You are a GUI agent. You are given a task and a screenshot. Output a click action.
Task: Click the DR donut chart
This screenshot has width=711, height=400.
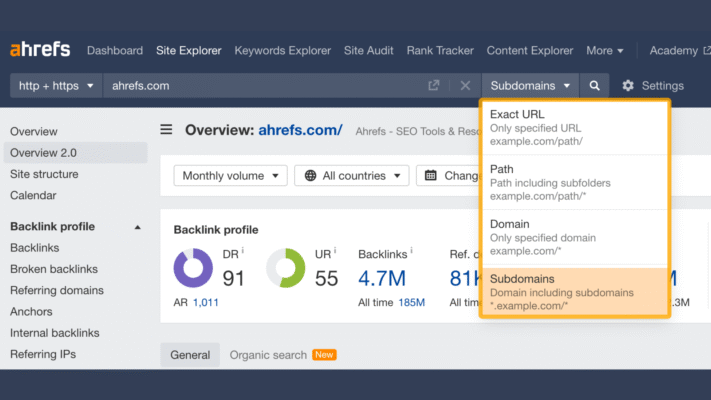(x=193, y=268)
